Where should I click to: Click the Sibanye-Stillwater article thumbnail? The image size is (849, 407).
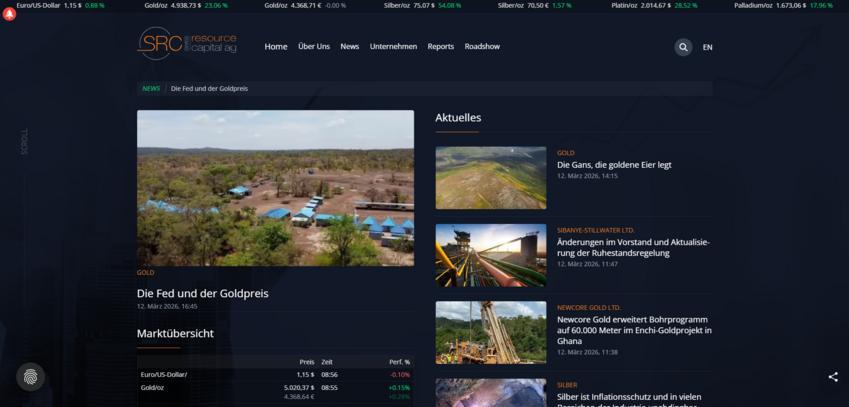tap(490, 255)
